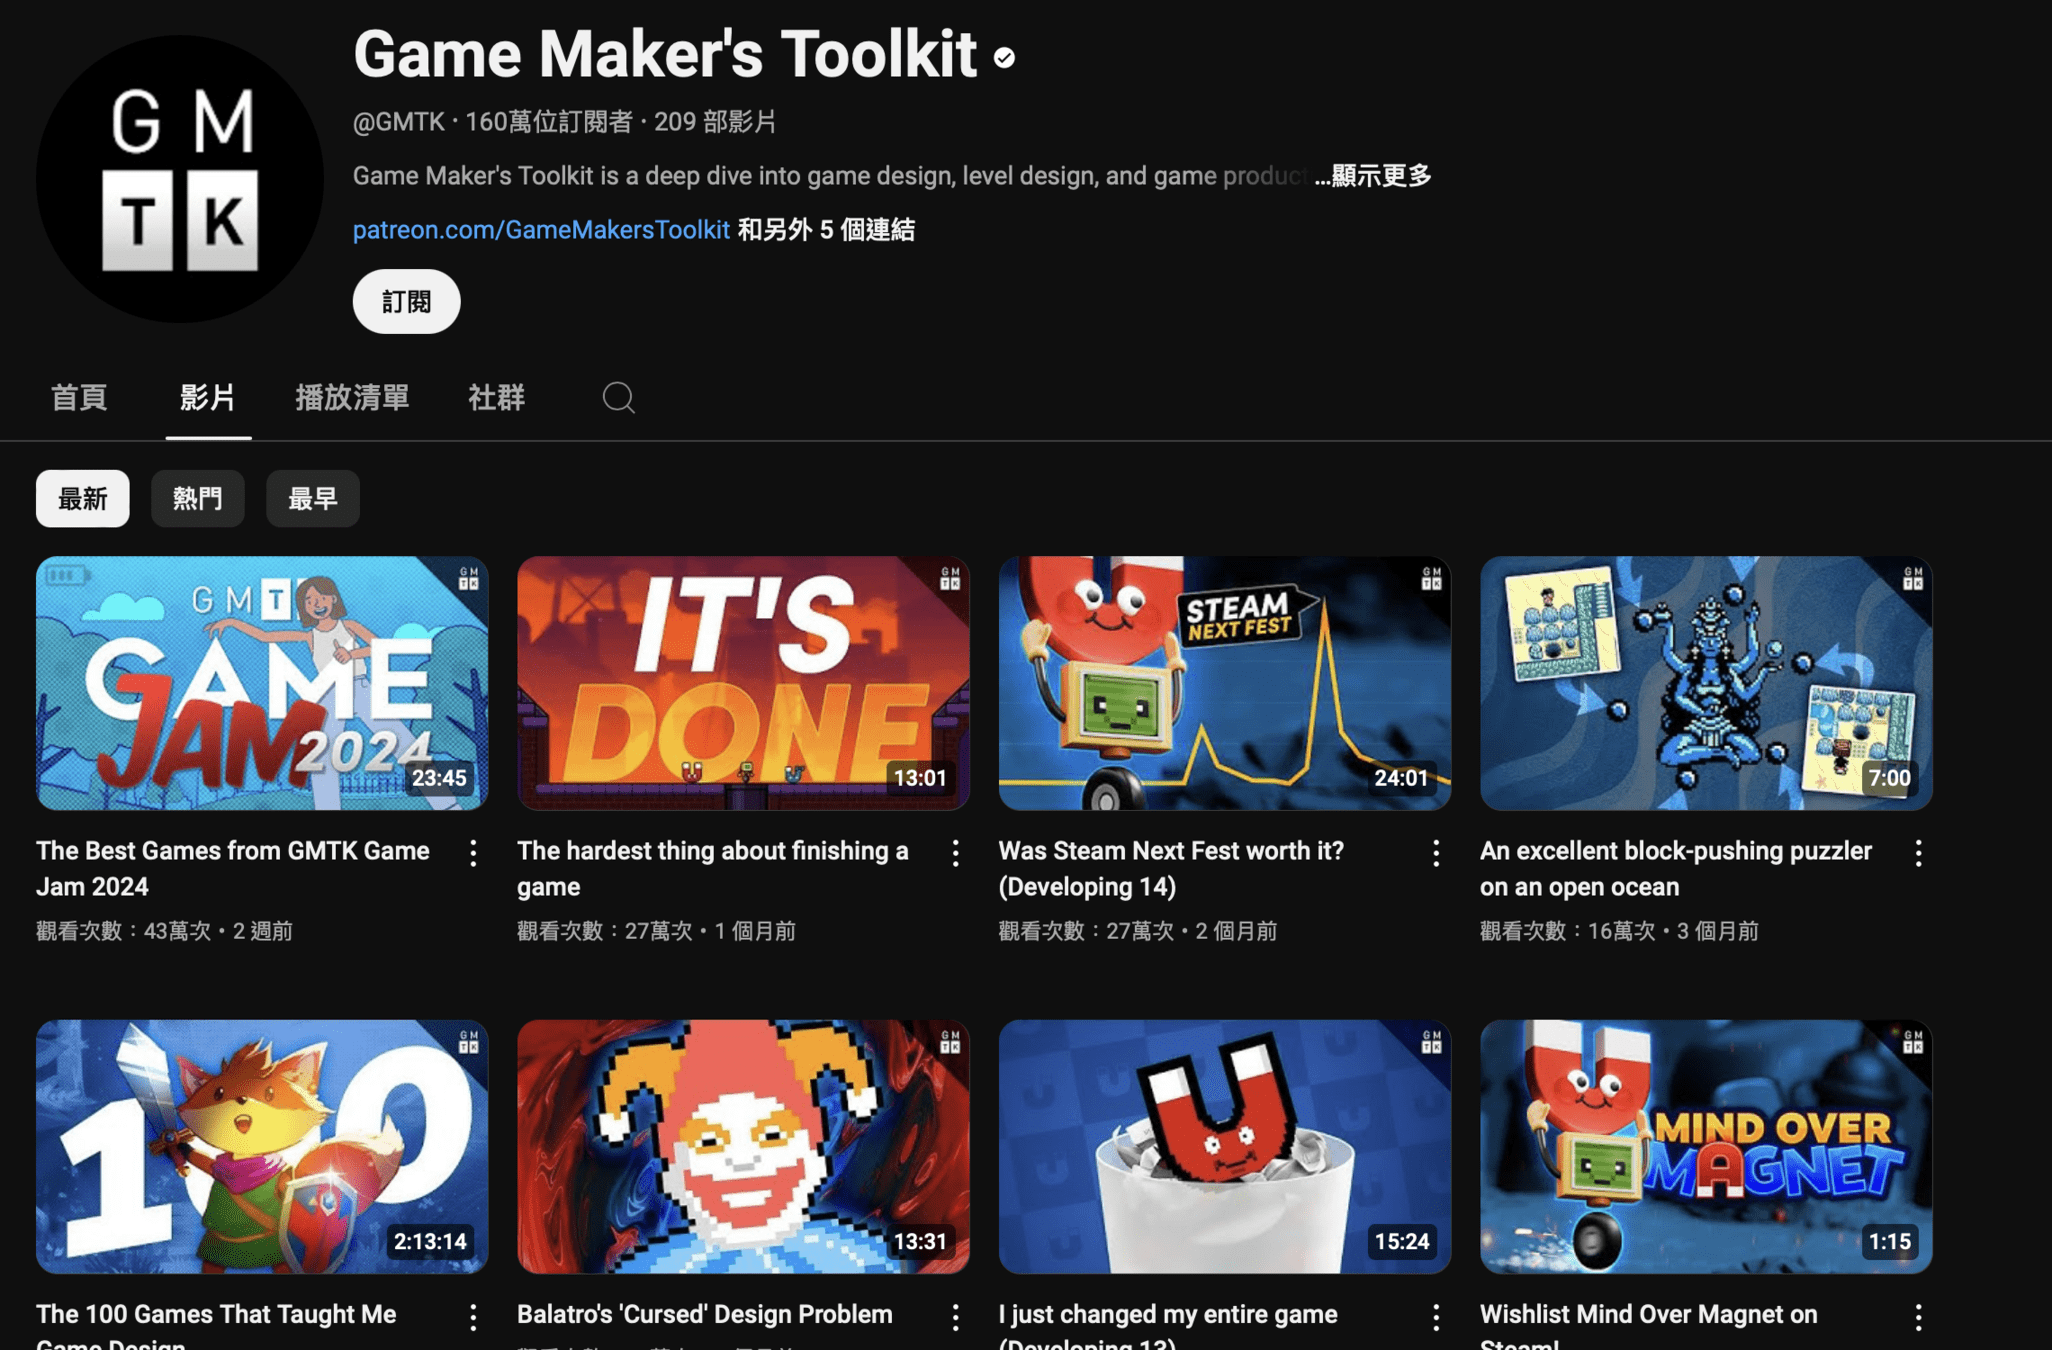Switch to the 首頁 (Home) tab
The width and height of the screenshot is (2052, 1350).
(79, 398)
